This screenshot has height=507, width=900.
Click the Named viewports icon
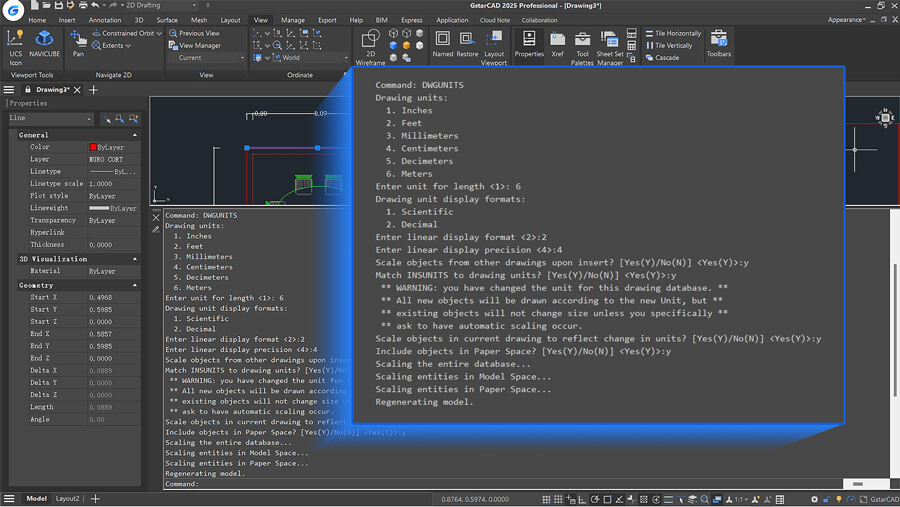tap(443, 44)
